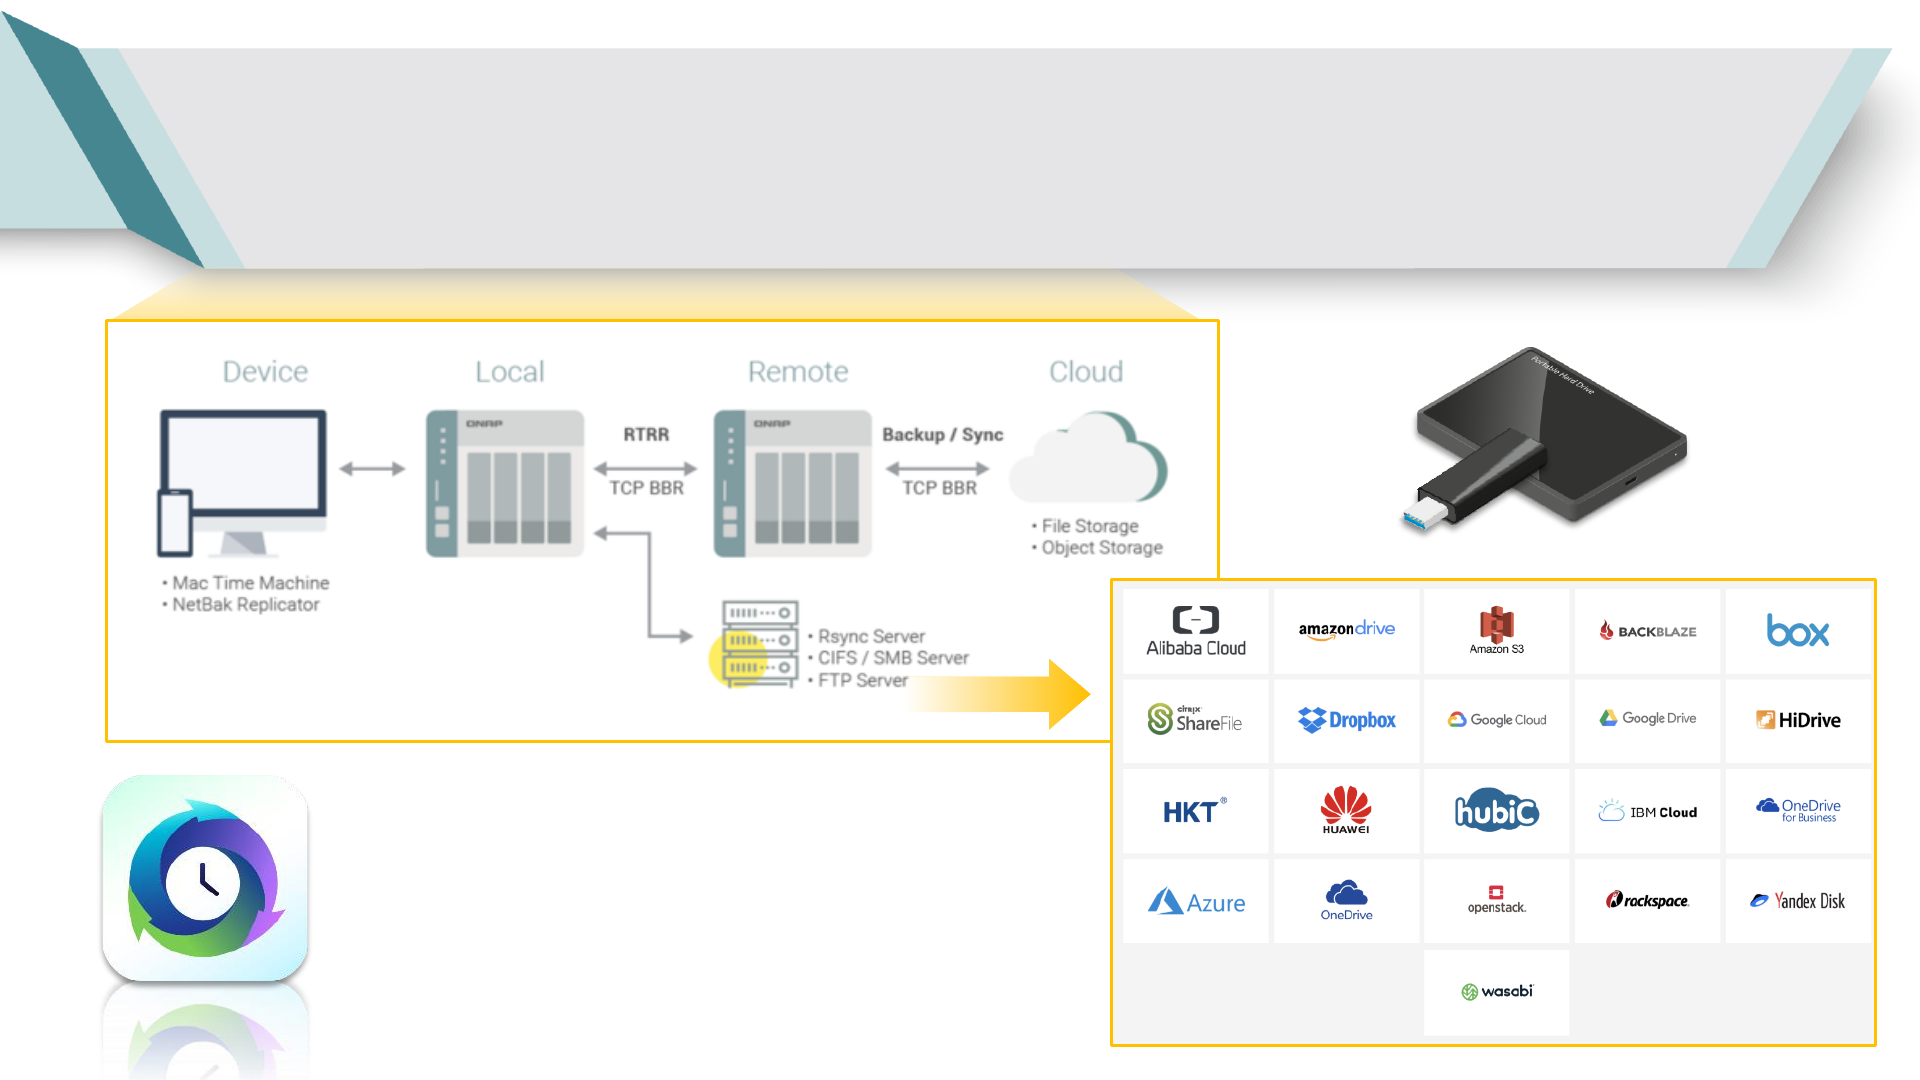Click the hubiC cloud logo
The height and width of the screenshot is (1080, 1920).
[x=1496, y=811]
